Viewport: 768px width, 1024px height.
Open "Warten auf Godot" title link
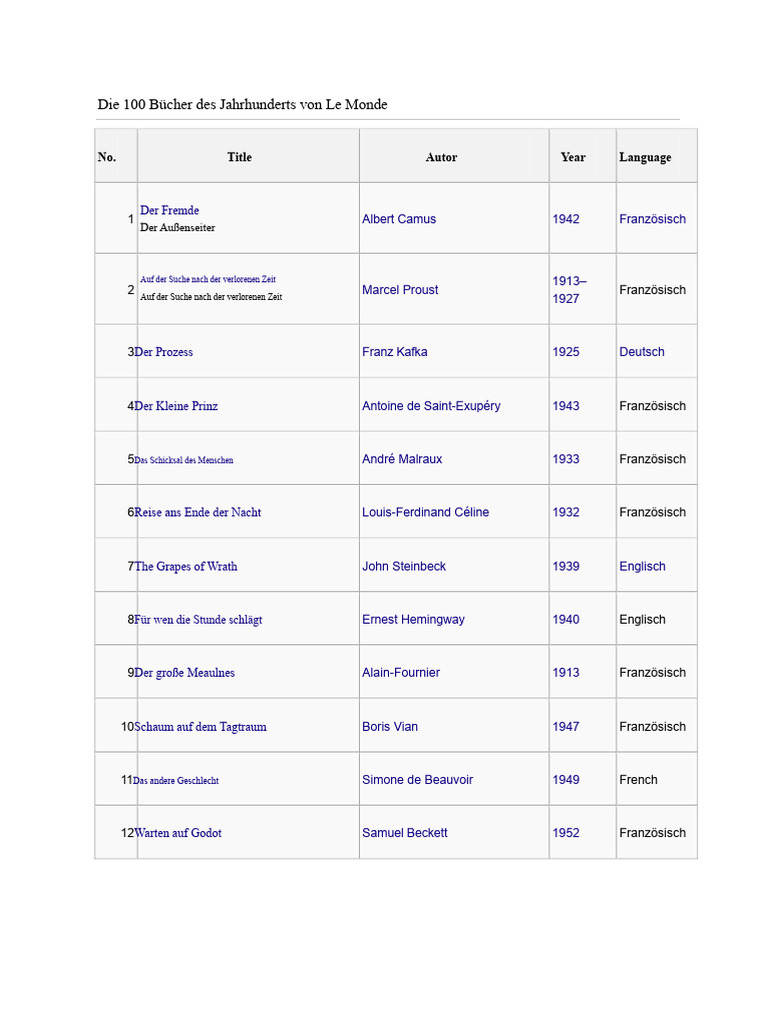tap(179, 833)
